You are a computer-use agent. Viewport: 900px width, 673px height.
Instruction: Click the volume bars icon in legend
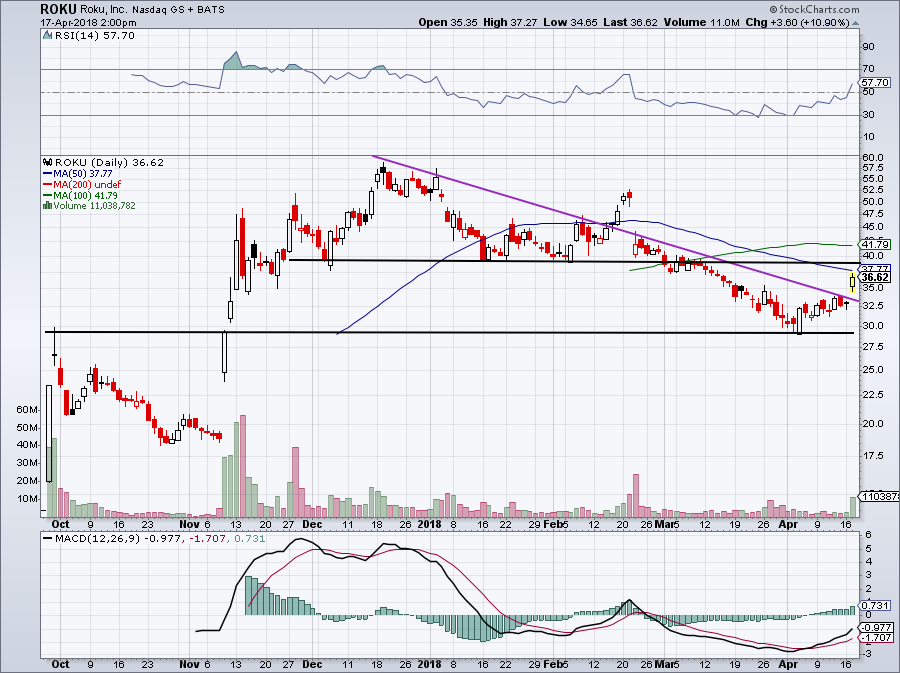[x=47, y=205]
